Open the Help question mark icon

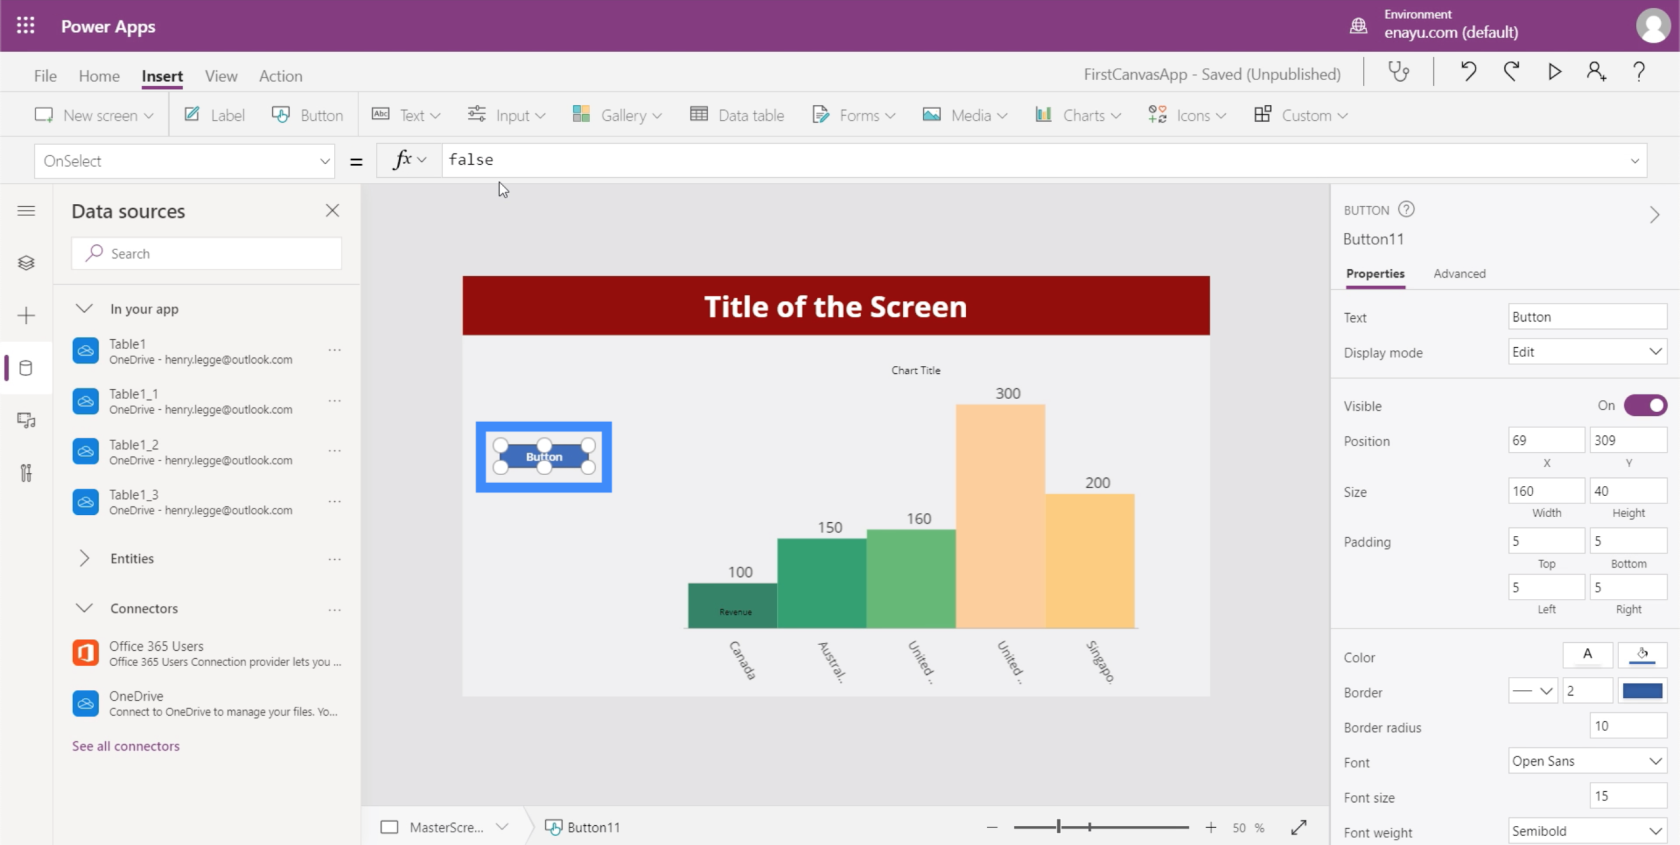click(1639, 72)
